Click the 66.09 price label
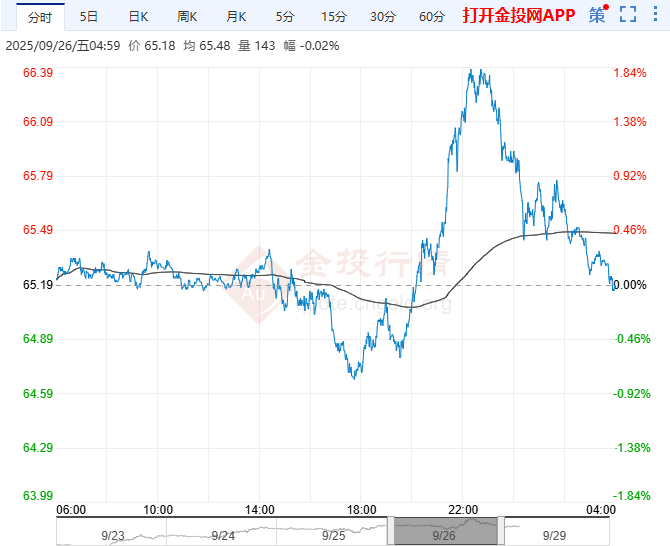Viewport: 670px width, 546px height. point(38,122)
